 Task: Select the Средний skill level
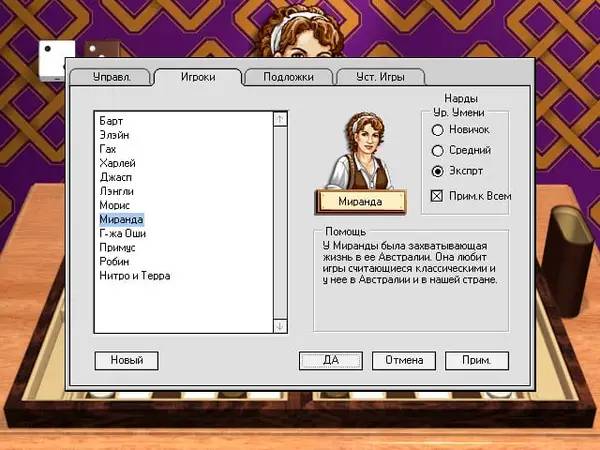click(436, 151)
